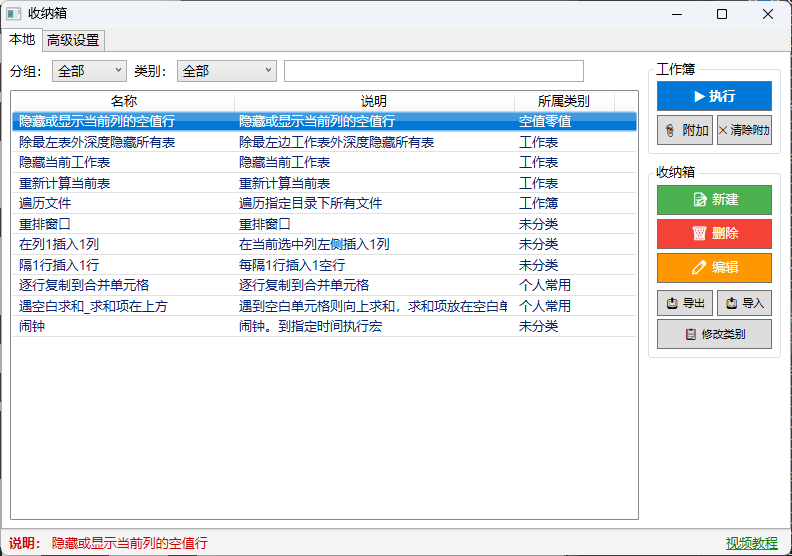Select row 除最左表外深度隐藏所有表
Viewport: 792px width, 556px height.
pyautogui.click(x=324, y=142)
